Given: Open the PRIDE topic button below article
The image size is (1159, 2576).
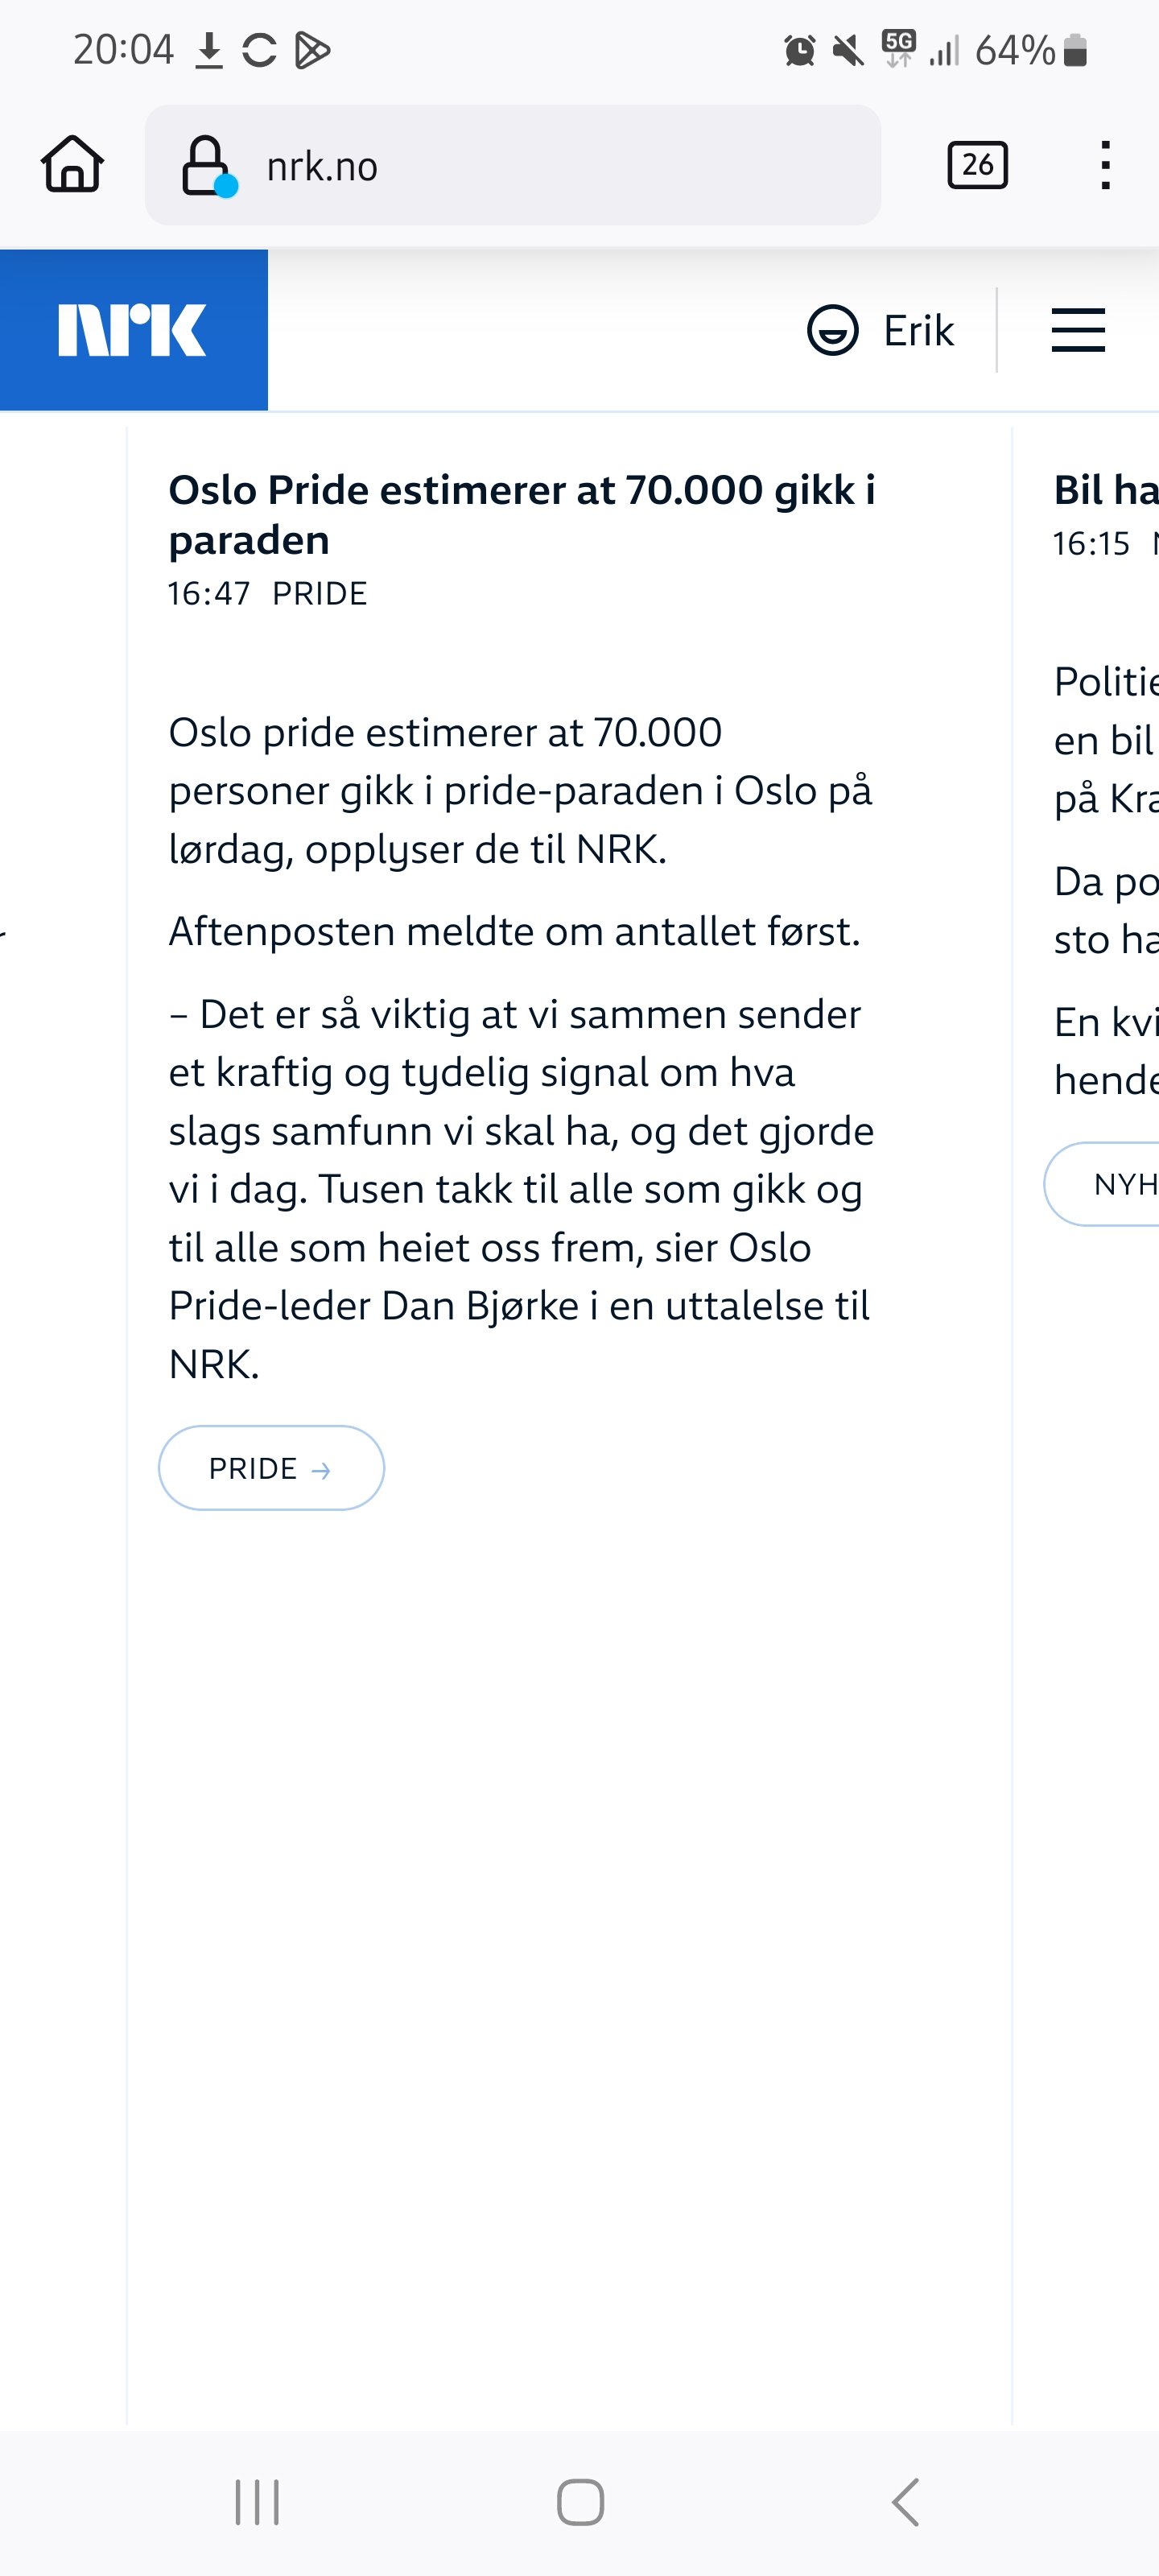Looking at the screenshot, I should point(271,1468).
